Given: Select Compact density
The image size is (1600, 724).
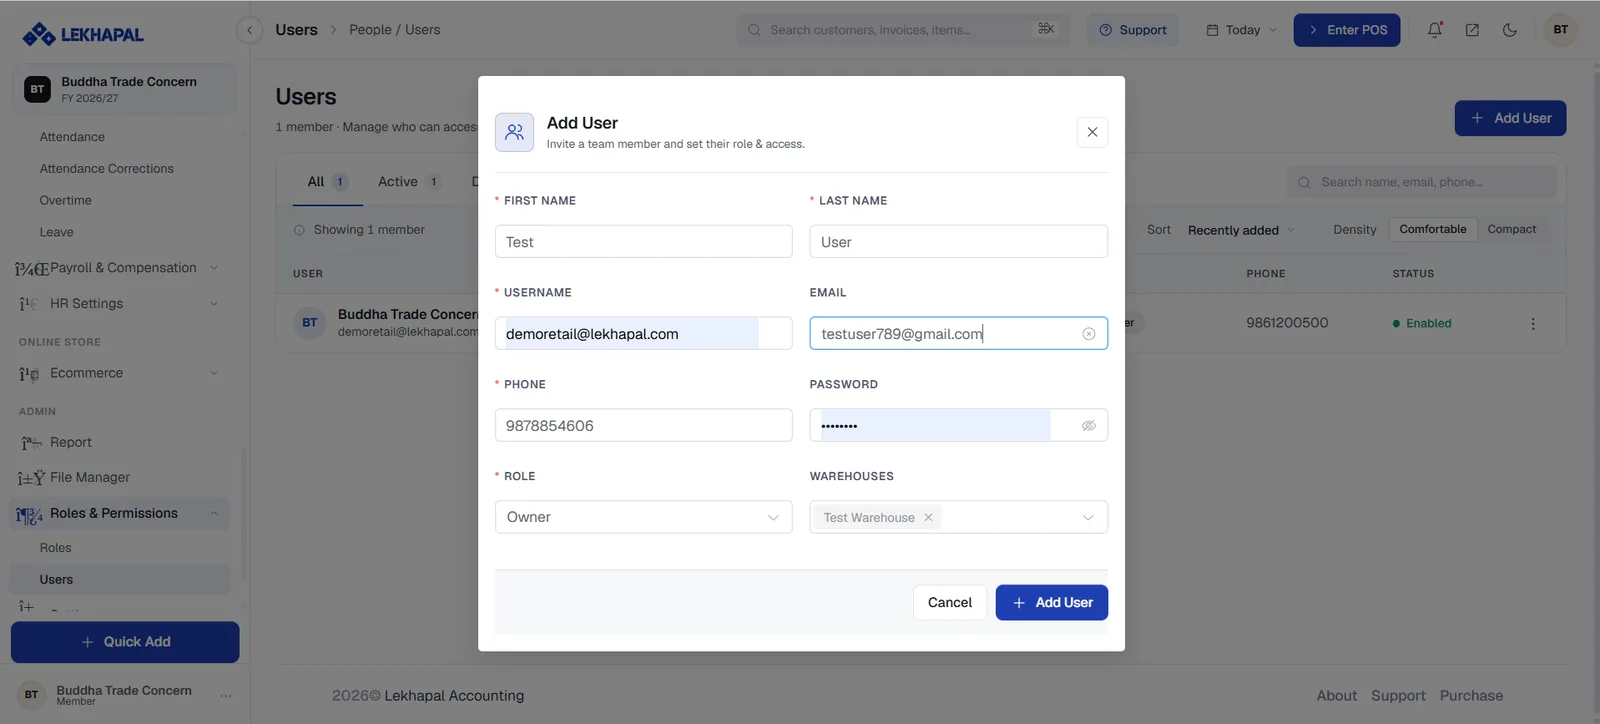Looking at the screenshot, I should coord(1511,229).
